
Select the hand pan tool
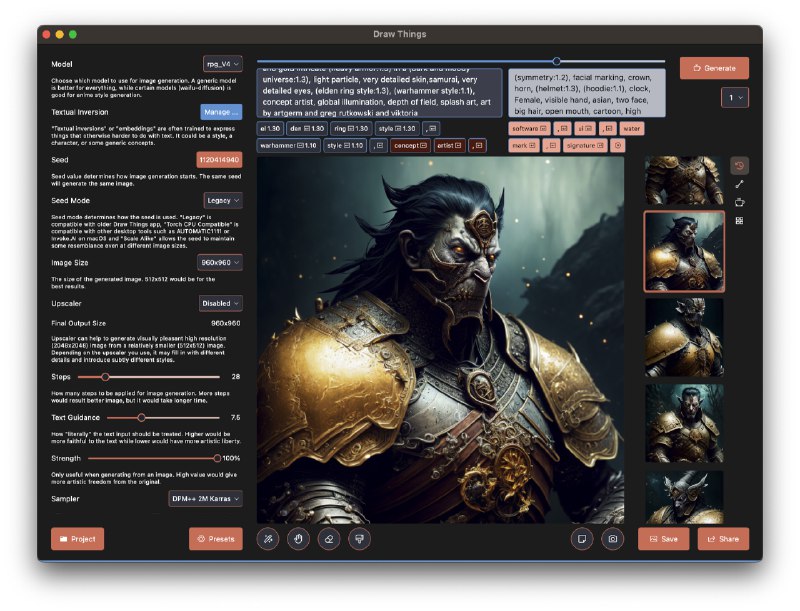298,539
